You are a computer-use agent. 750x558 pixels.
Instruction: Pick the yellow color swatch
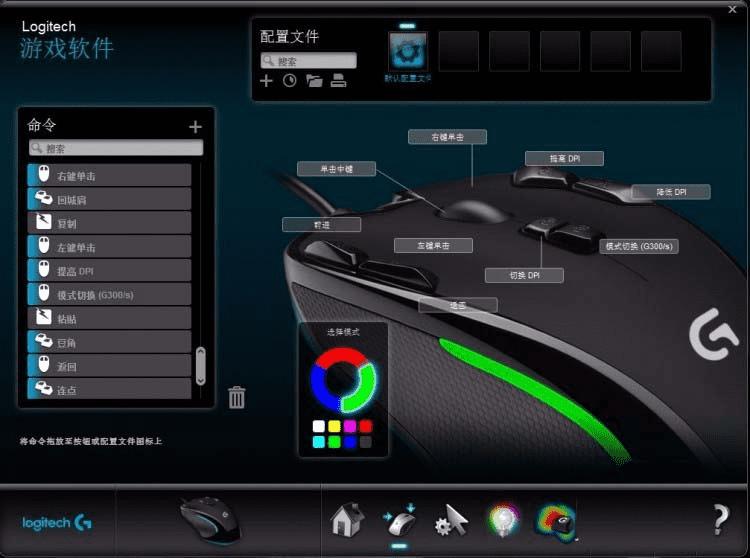click(x=334, y=426)
